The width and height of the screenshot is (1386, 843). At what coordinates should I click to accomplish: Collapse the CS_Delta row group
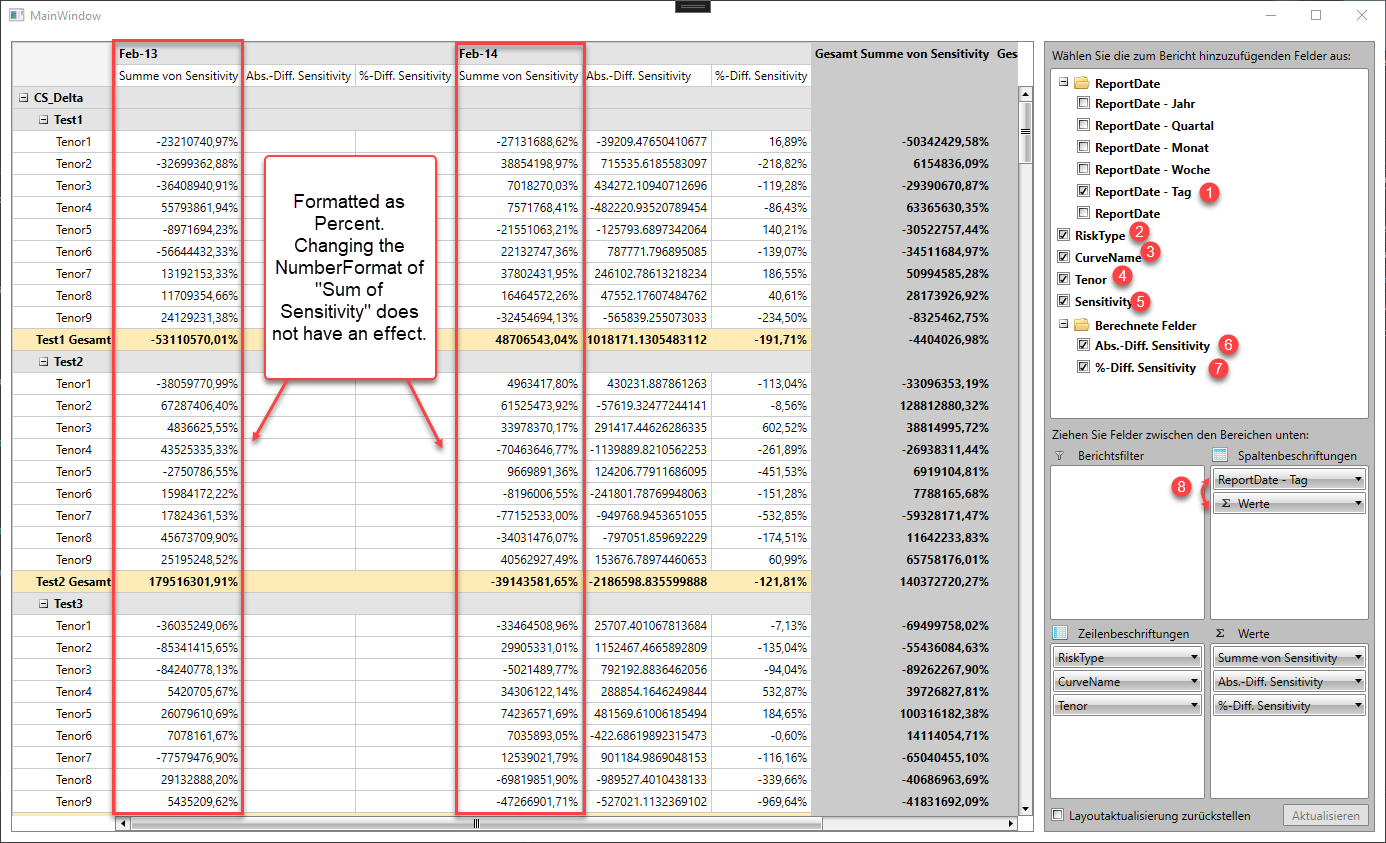point(23,98)
